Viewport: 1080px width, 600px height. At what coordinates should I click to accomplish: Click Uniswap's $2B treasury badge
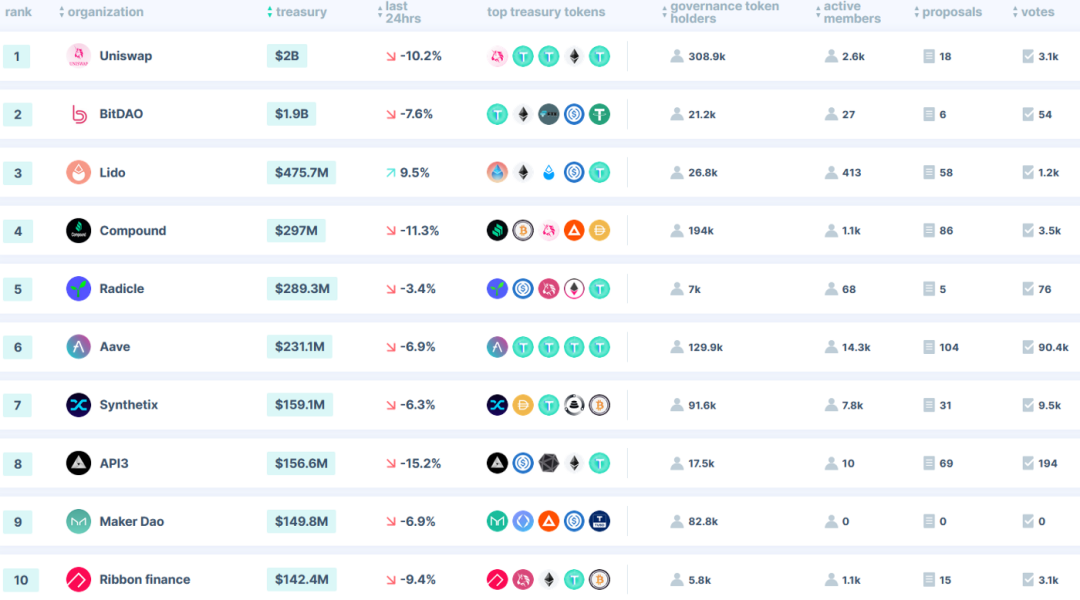point(287,56)
